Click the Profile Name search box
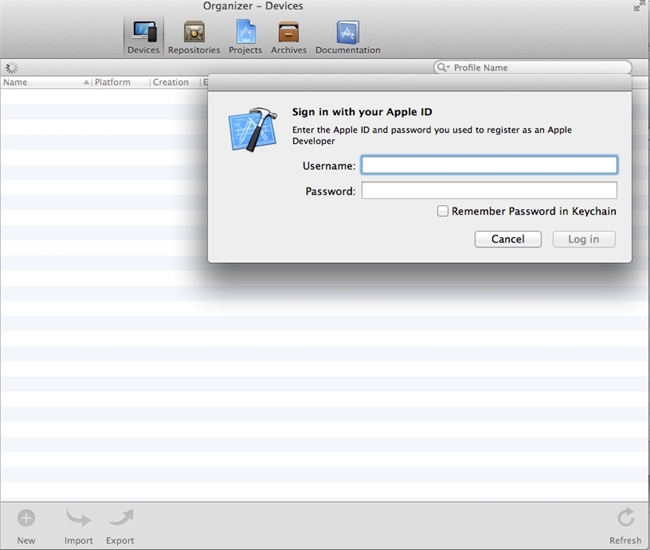The width and height of the screenshot is (650, 550). pos(540,68)
